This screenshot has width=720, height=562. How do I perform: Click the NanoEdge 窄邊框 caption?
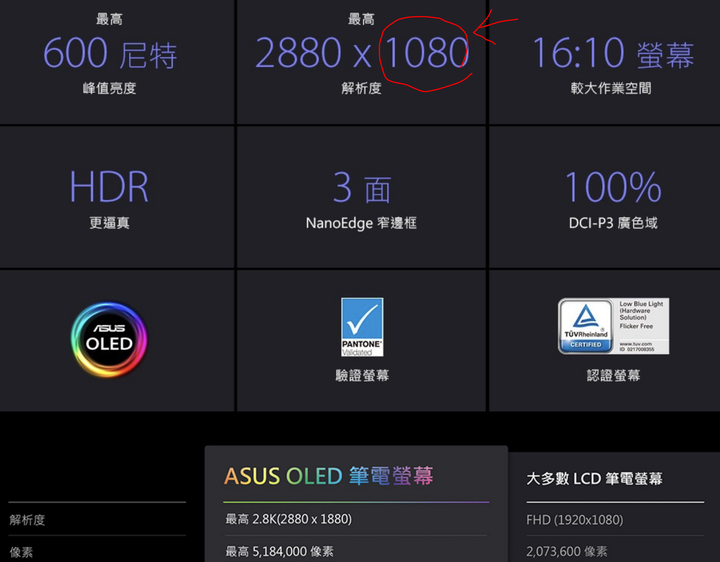pos(361,223)
